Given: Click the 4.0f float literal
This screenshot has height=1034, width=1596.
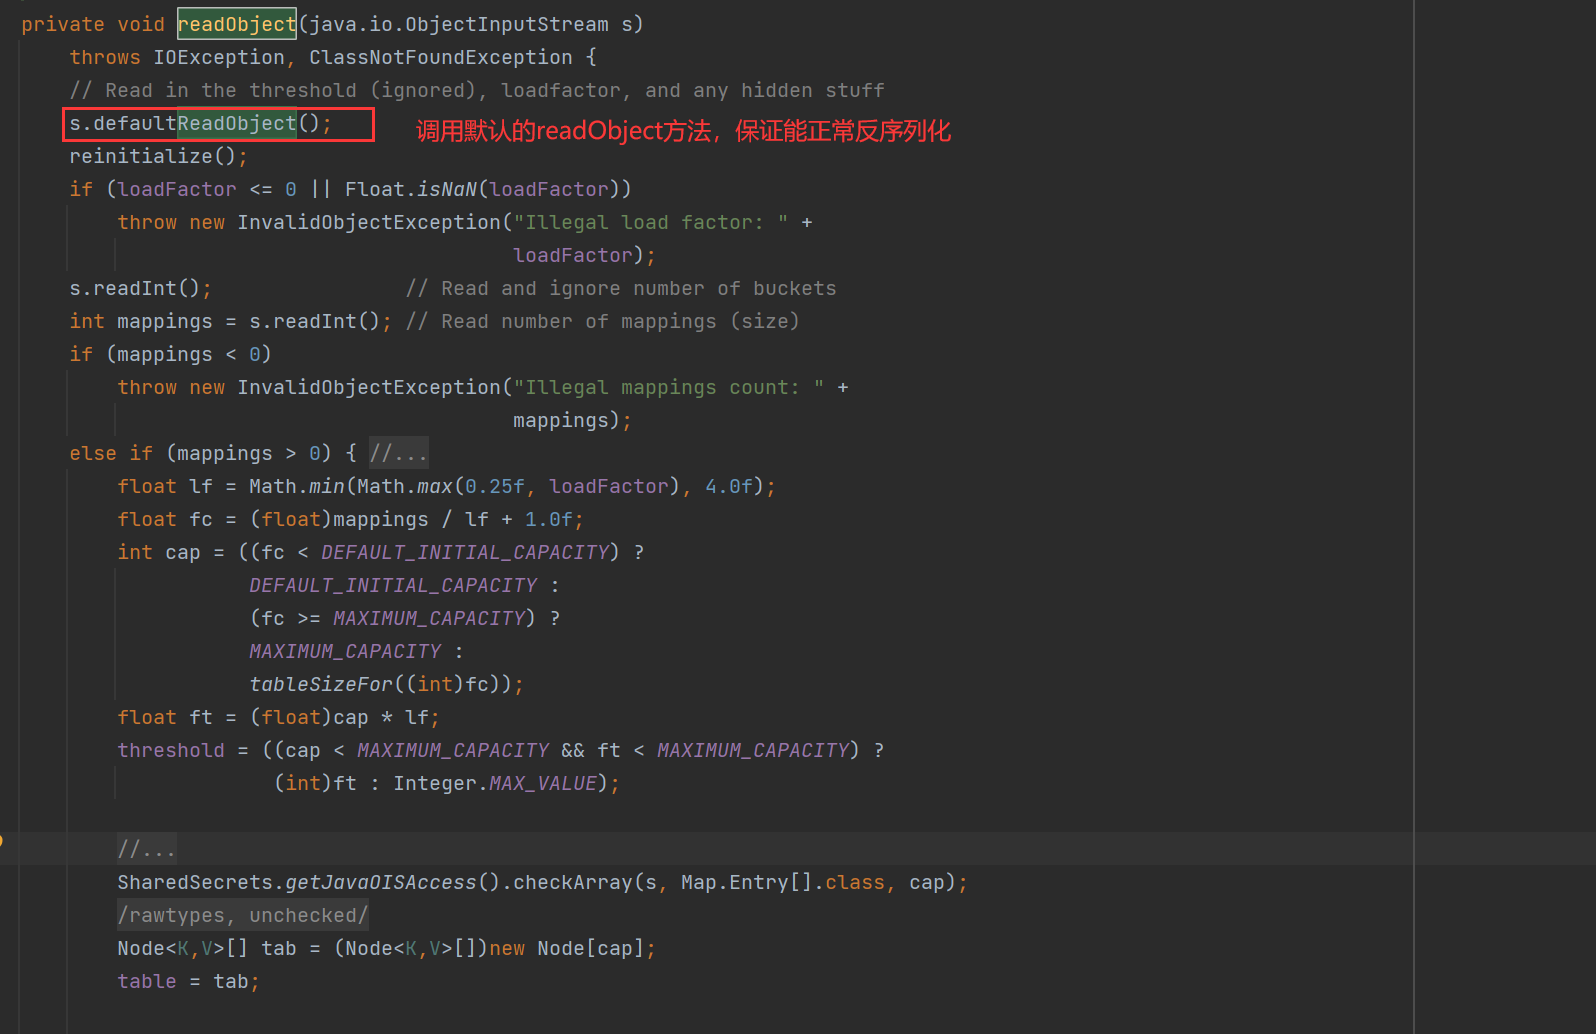Looking at the screenshot, I should [729, 486].
